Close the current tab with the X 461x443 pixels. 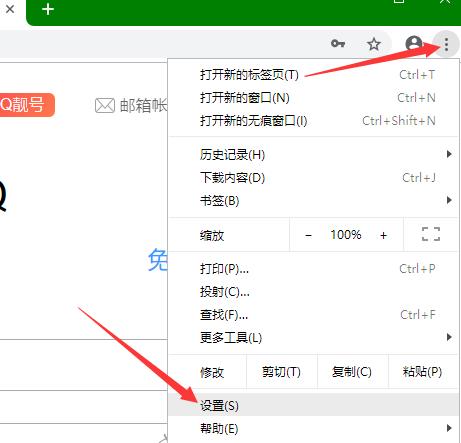10,9
